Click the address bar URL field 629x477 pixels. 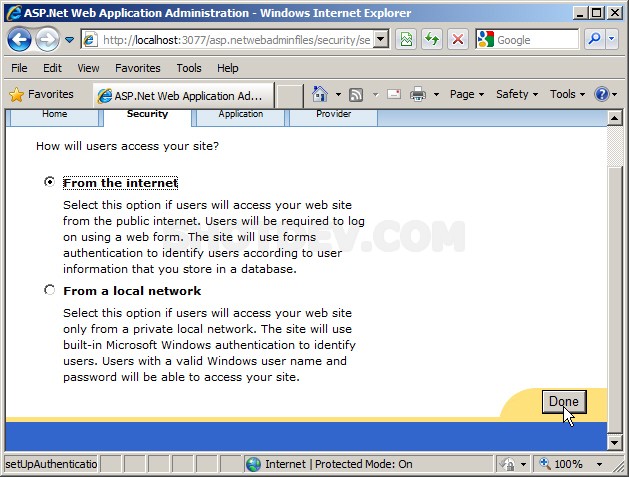[228, 40]
